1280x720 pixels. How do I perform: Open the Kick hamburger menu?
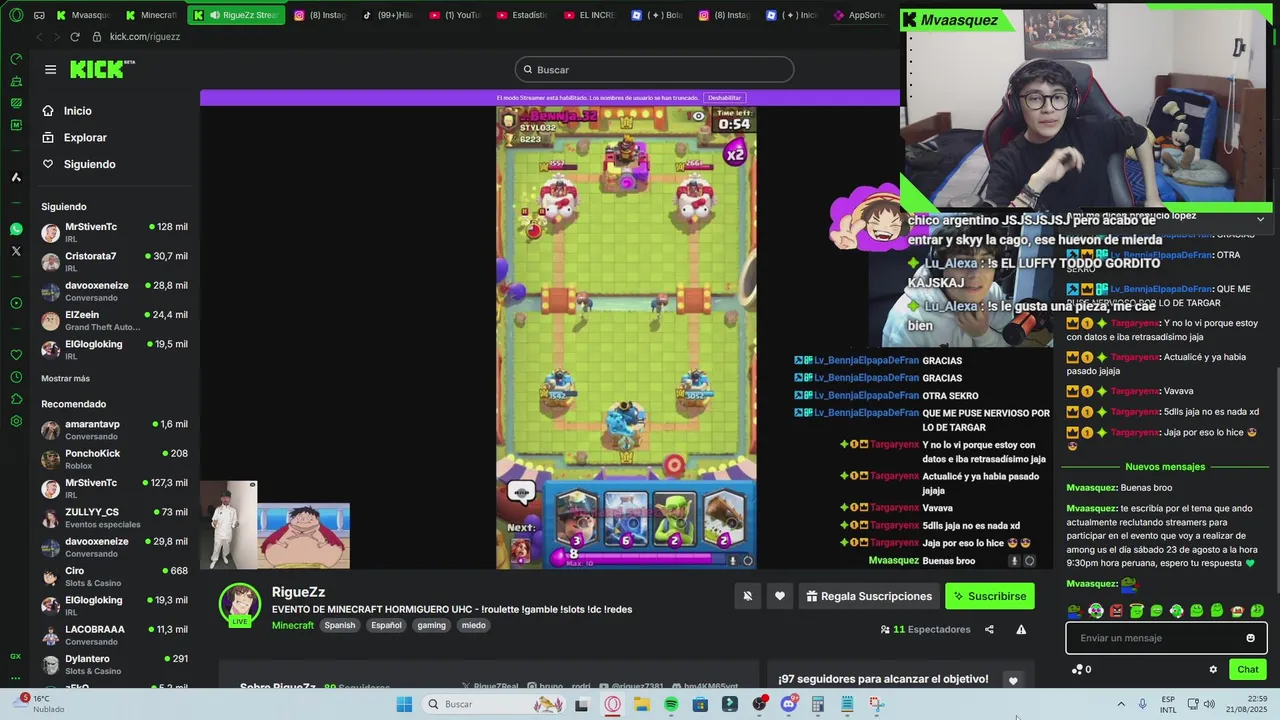[x=50, y=69]
